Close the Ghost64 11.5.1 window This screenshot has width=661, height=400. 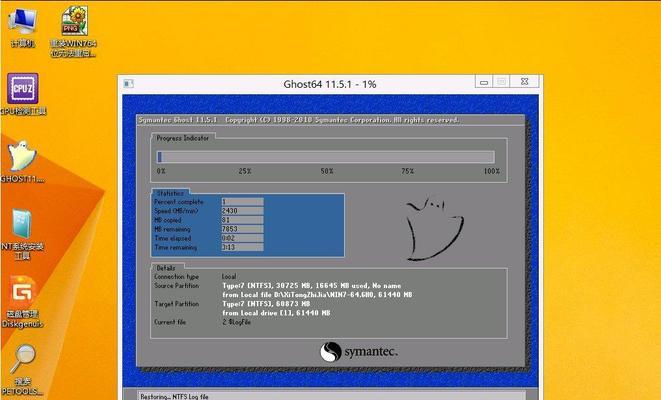(524, 82)
